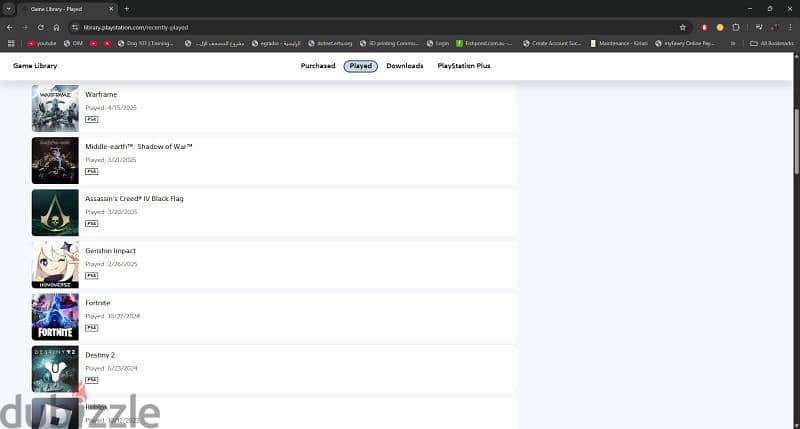Bookmark this page with the star
The width and height of the screenshot is (800, 429).
pyautogui.click(x=683, y=28)
